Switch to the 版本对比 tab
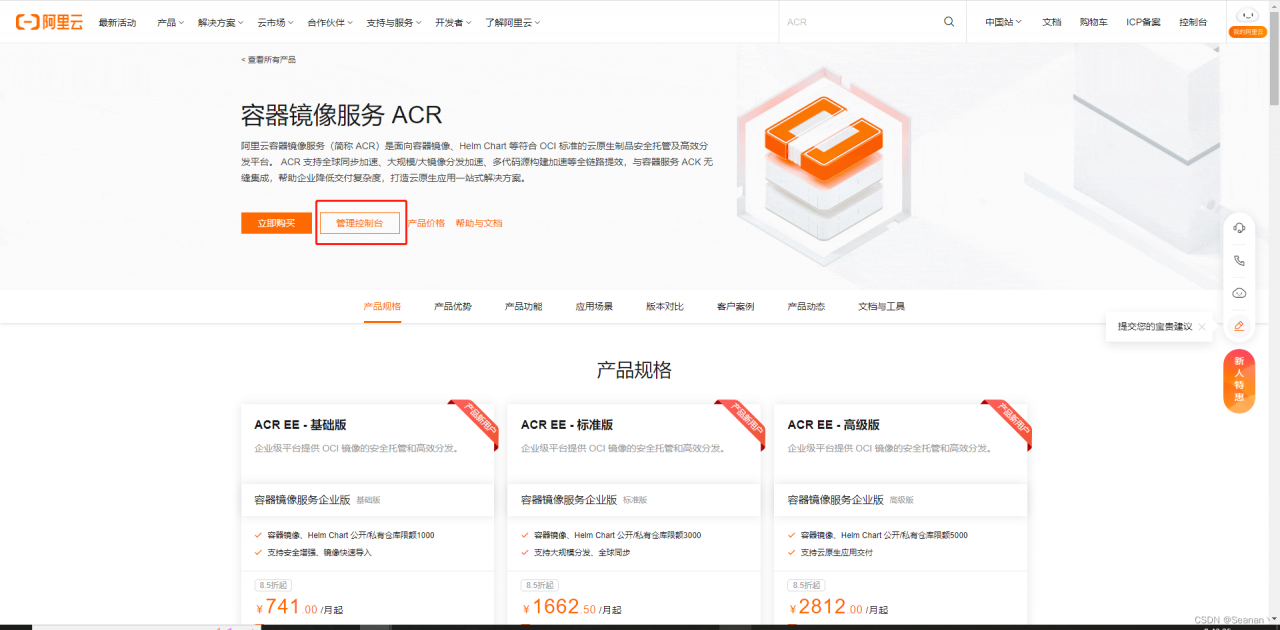 click(x=666, y=306)
